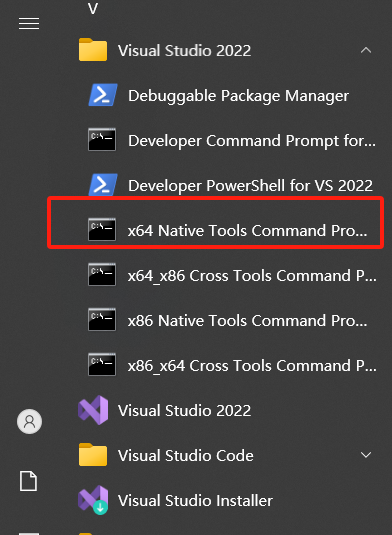392x535 pixels.
Task: Collapse the Visual Studio 2022 folder chevron
Action: pyautogui.click(x=366, y=50)
